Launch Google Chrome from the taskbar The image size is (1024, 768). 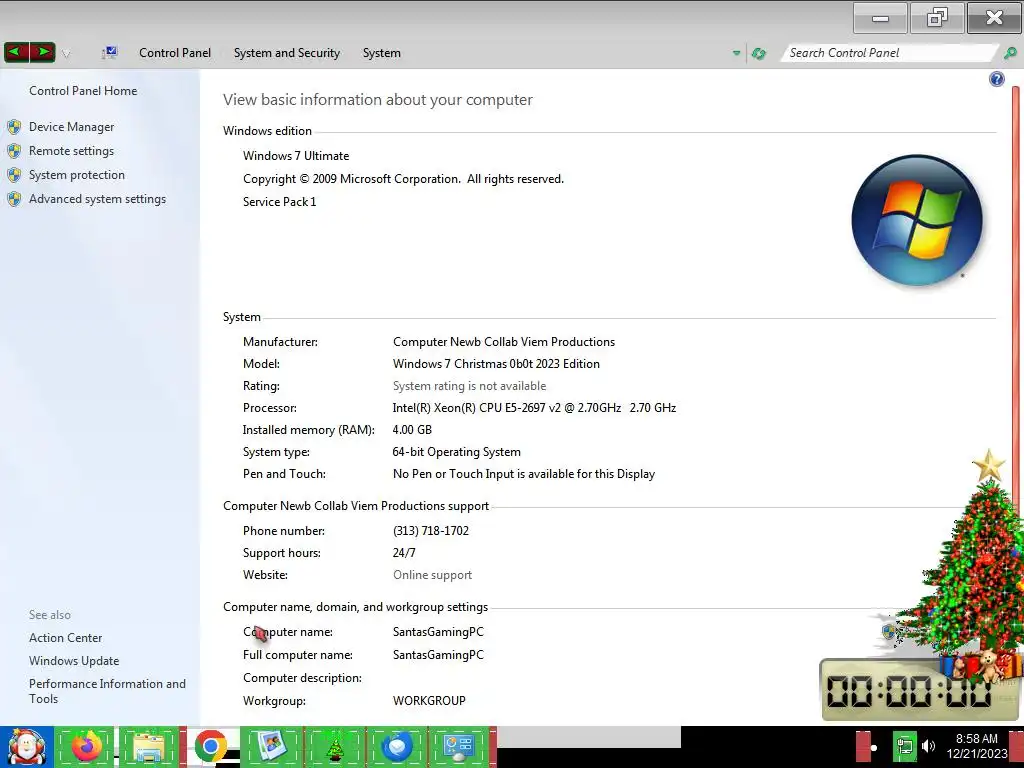210,747
